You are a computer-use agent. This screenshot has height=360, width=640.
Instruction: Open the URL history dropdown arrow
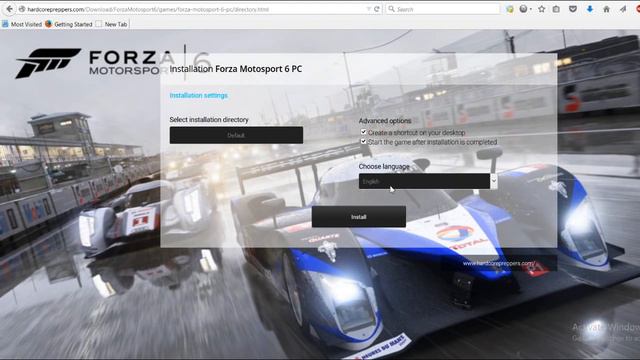pyautogui.click(x=369, y=9)
